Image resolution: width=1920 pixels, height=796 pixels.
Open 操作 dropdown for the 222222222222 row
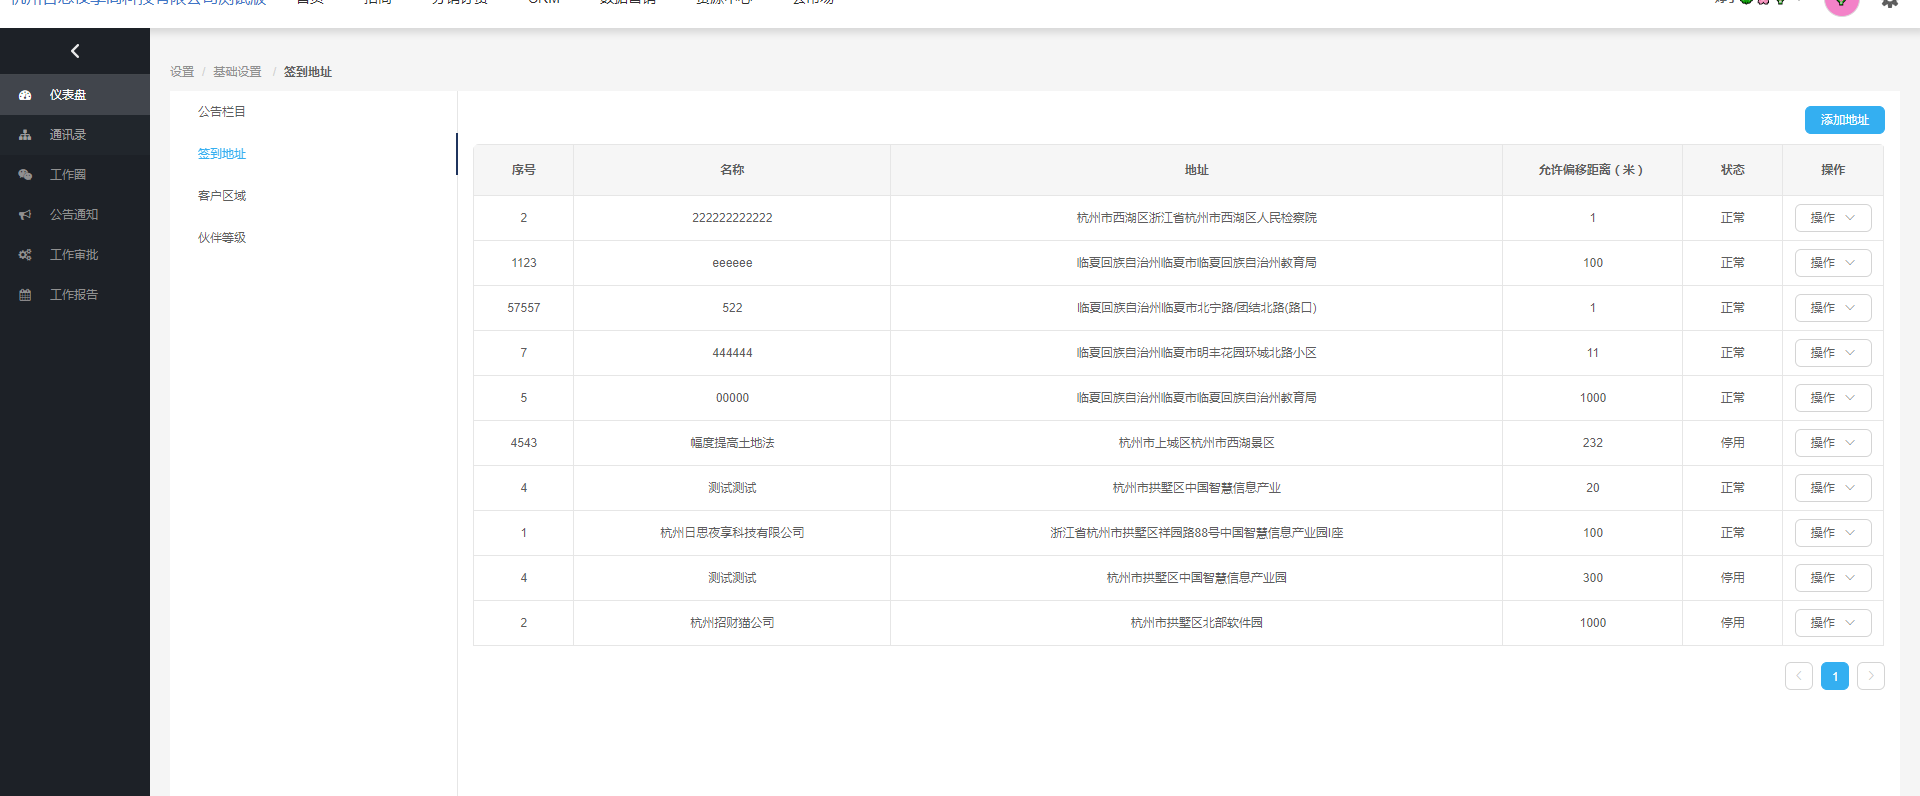pyautogui.click(x=1832, y=218)
